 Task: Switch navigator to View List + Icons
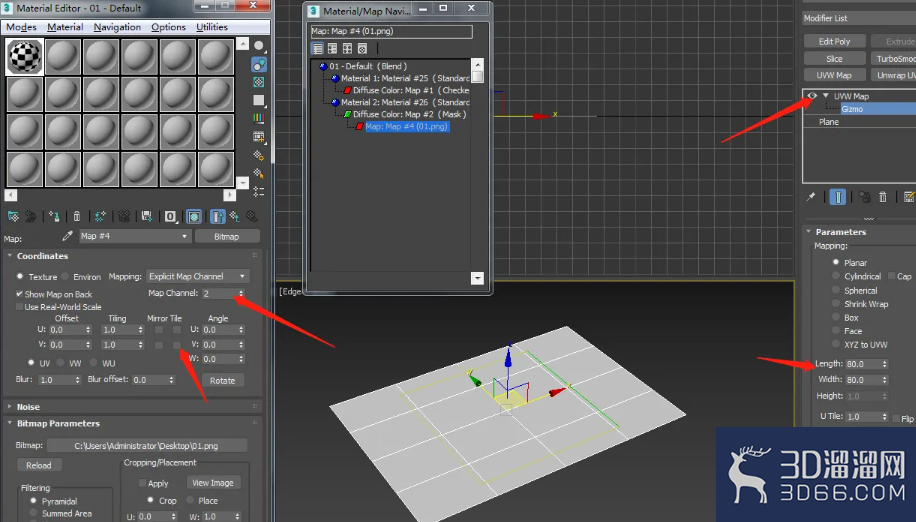click(x=332, y=48)
